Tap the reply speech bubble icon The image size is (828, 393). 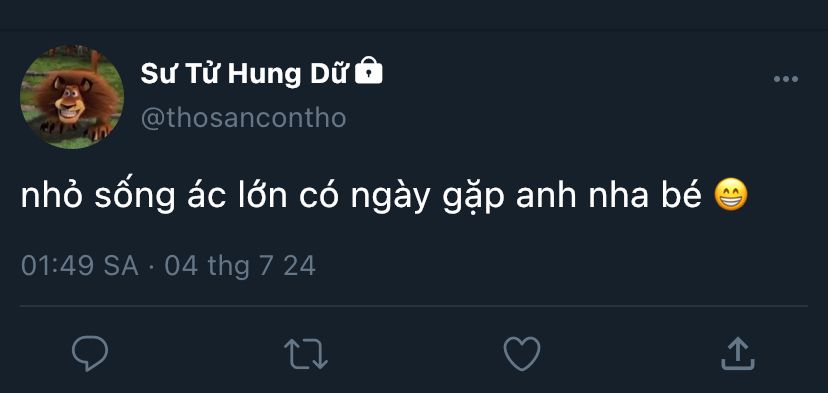tap(90, 353)
